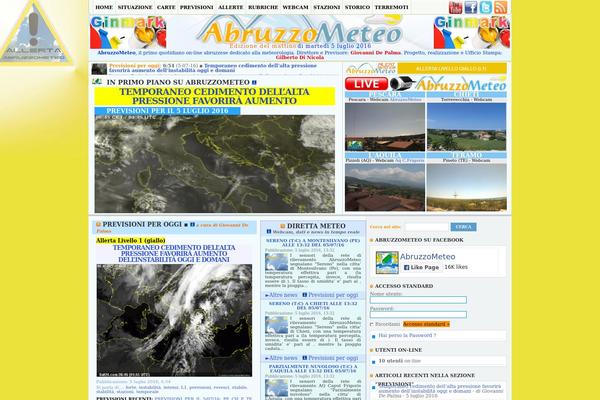Click the Accesso standard login button
Viewport: 600px width, 400px height.
click(x=426, y=324)
